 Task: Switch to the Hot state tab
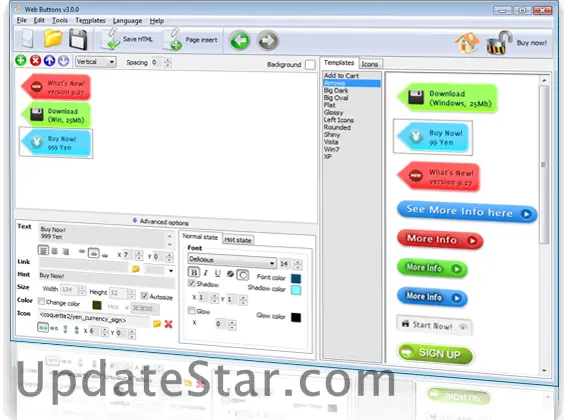click(238, 240)
